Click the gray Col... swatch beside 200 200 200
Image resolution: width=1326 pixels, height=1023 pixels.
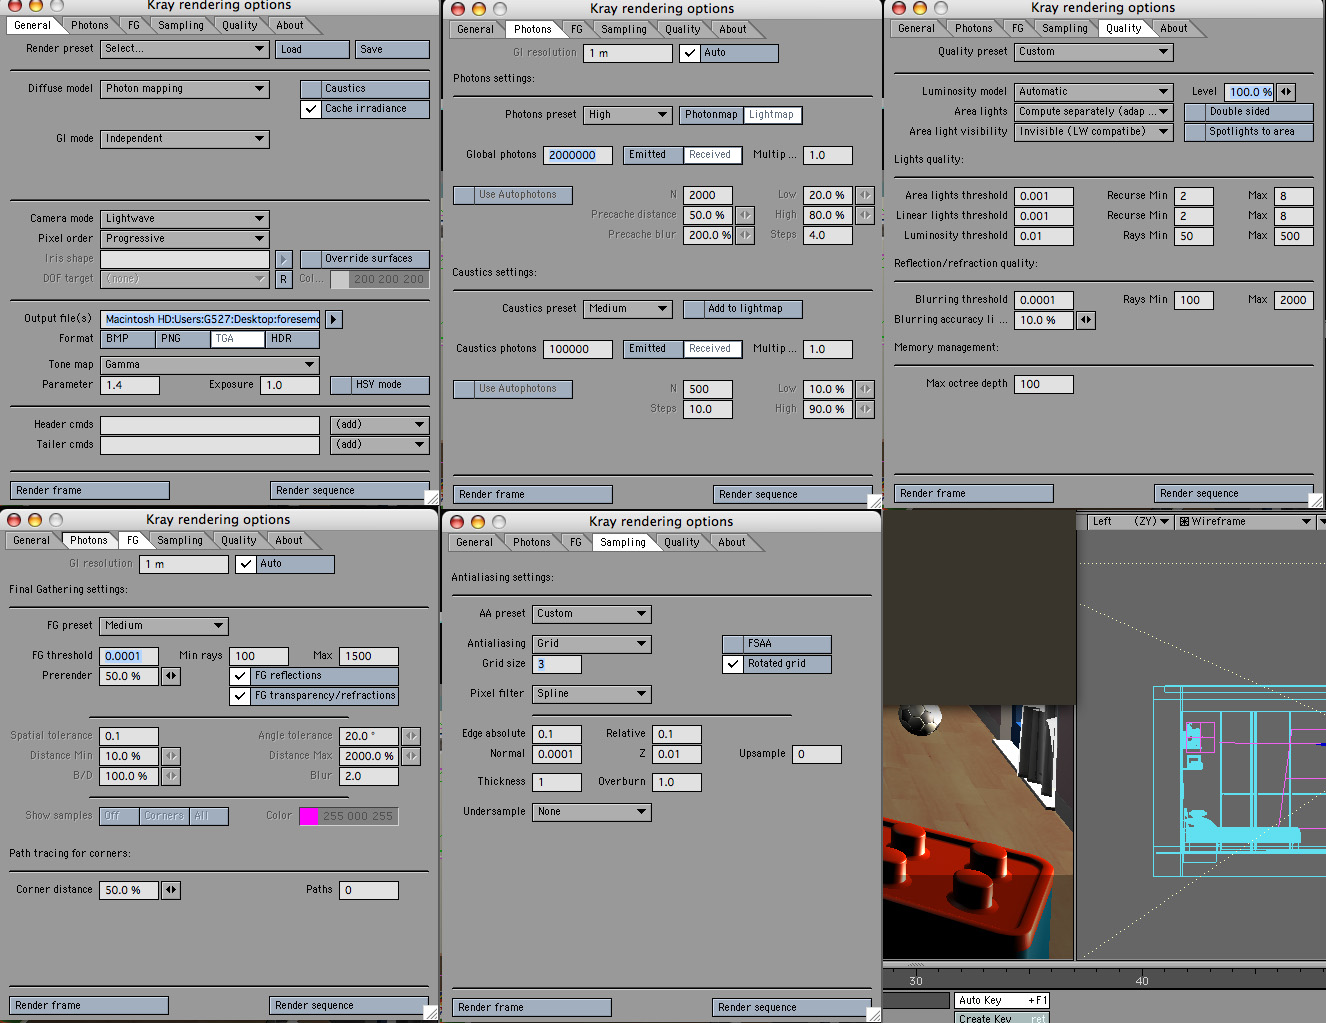(341, 279)
